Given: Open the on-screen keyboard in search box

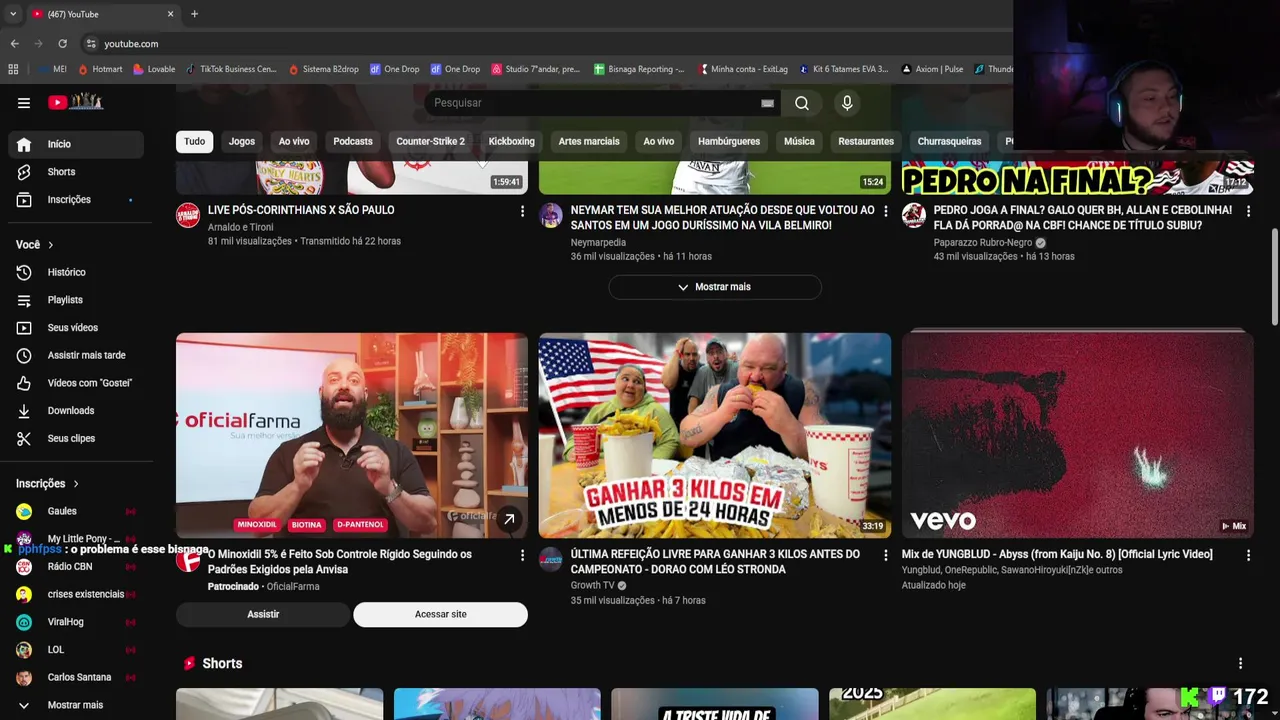Looking at the screenshot, I should coord(767,103).
